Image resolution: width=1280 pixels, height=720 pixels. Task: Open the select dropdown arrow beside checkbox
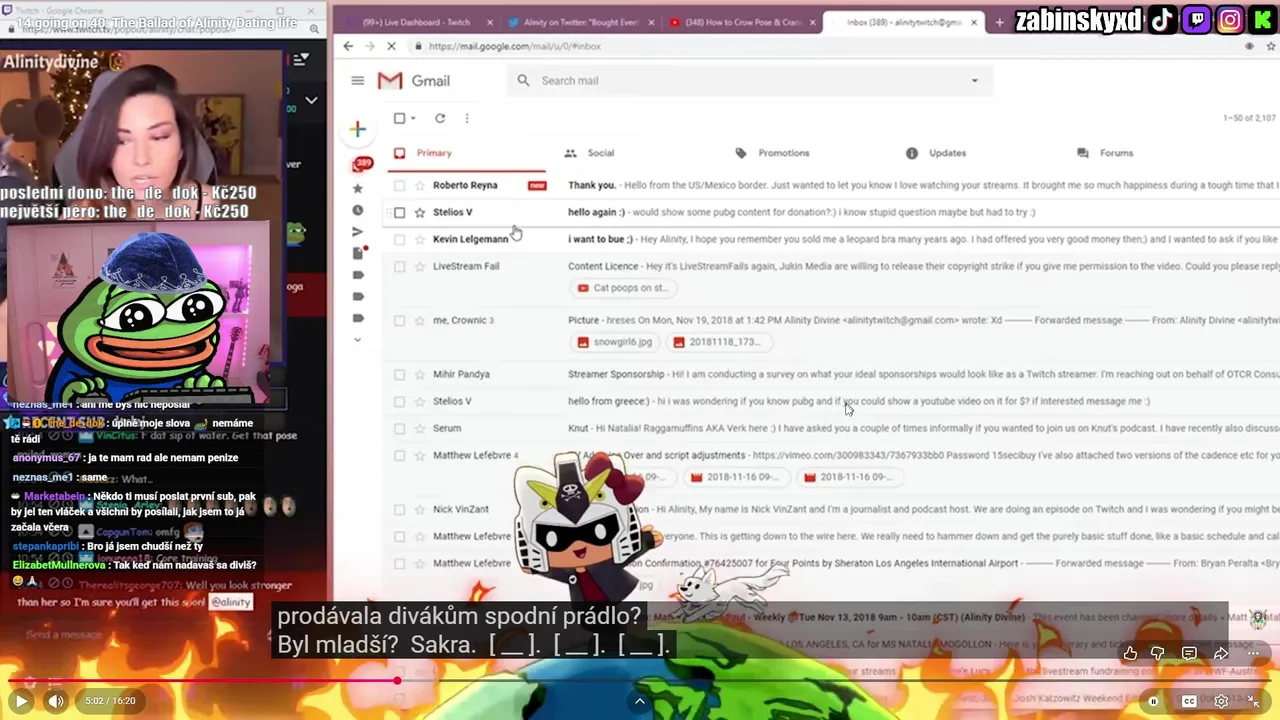tap(413, 118)
